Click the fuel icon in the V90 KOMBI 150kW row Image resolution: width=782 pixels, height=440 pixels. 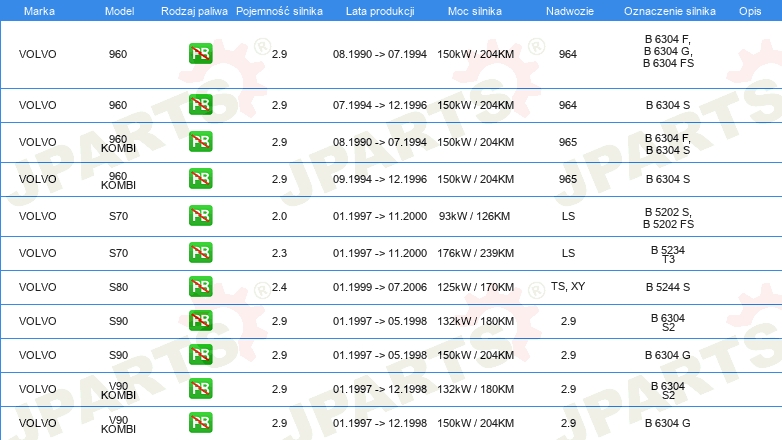point(200,423)
